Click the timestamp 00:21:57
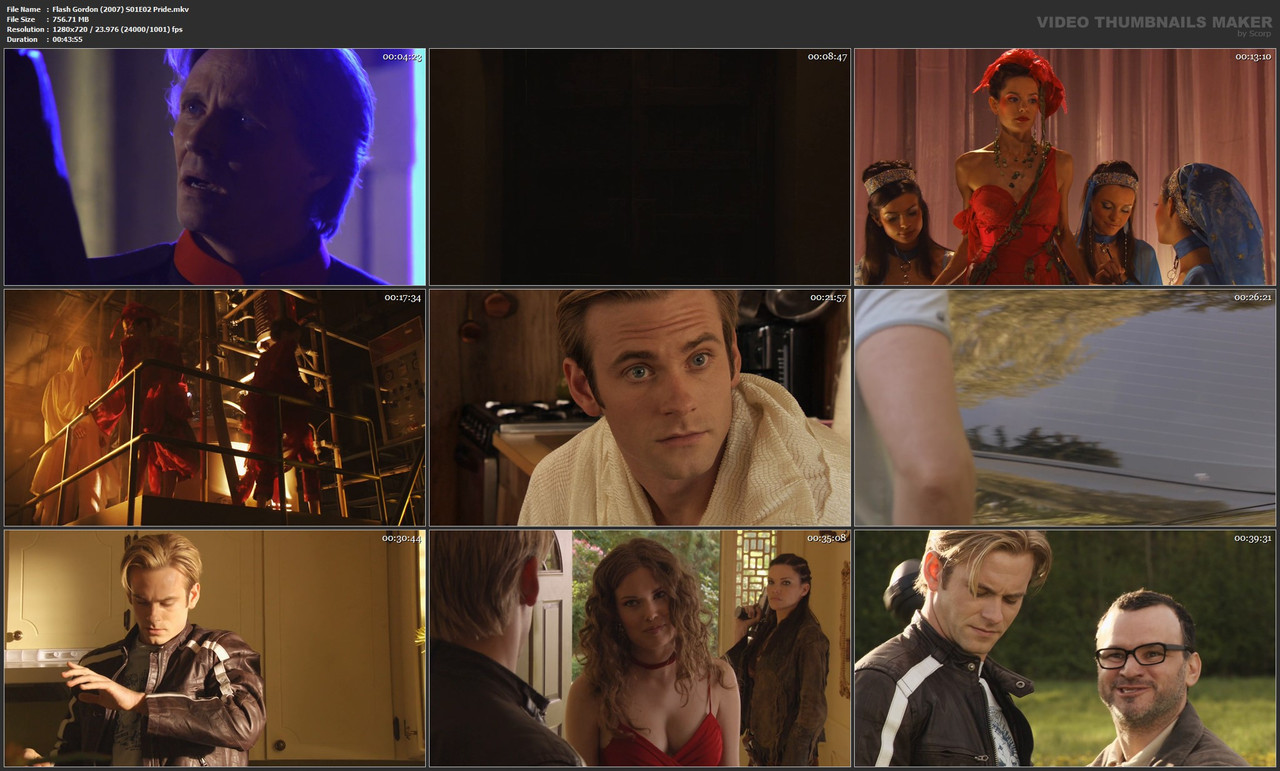Screen dimensions: 1280x771 point(827,297)
